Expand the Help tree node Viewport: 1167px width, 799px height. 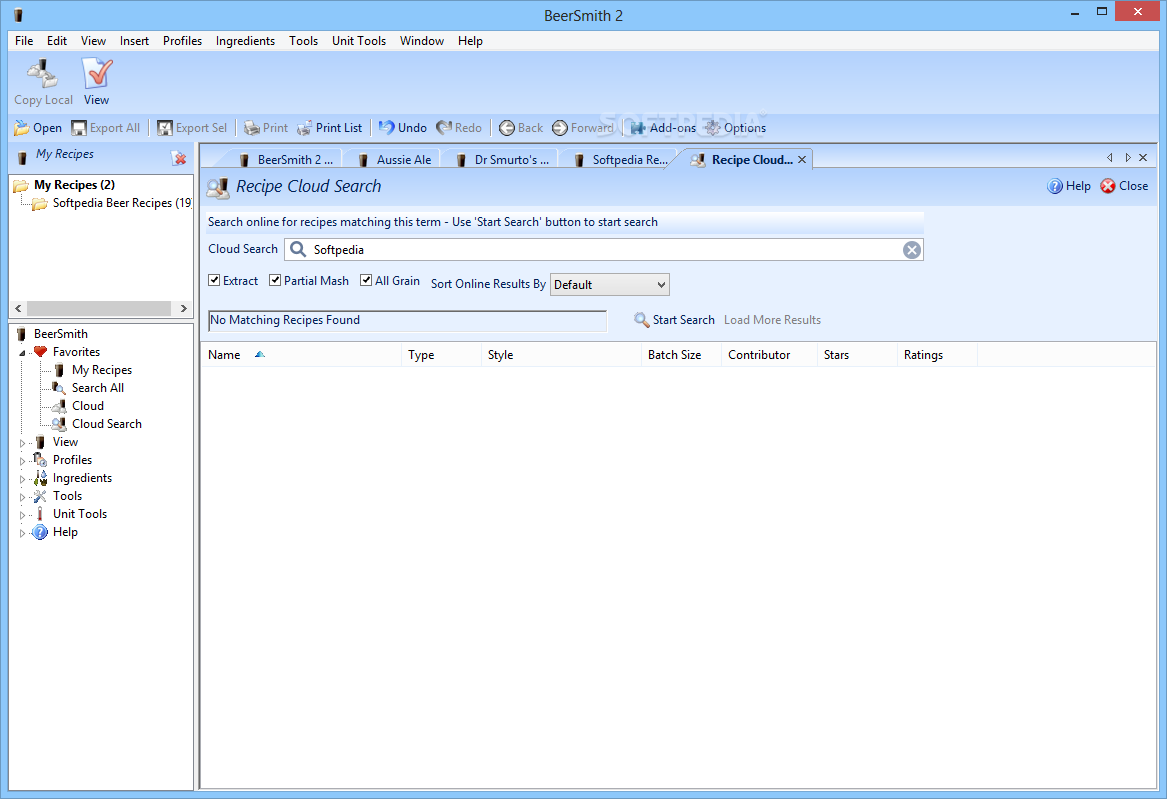(x=22, y=533)
